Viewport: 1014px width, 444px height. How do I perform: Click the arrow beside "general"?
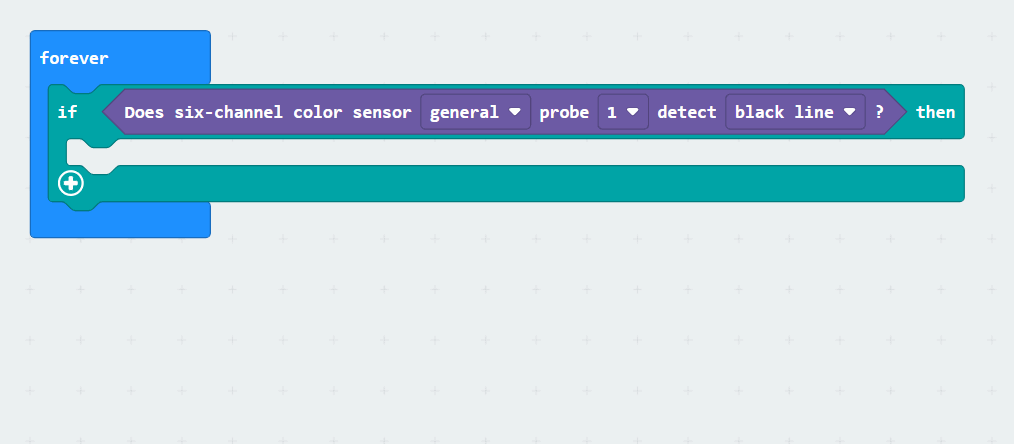515,112
